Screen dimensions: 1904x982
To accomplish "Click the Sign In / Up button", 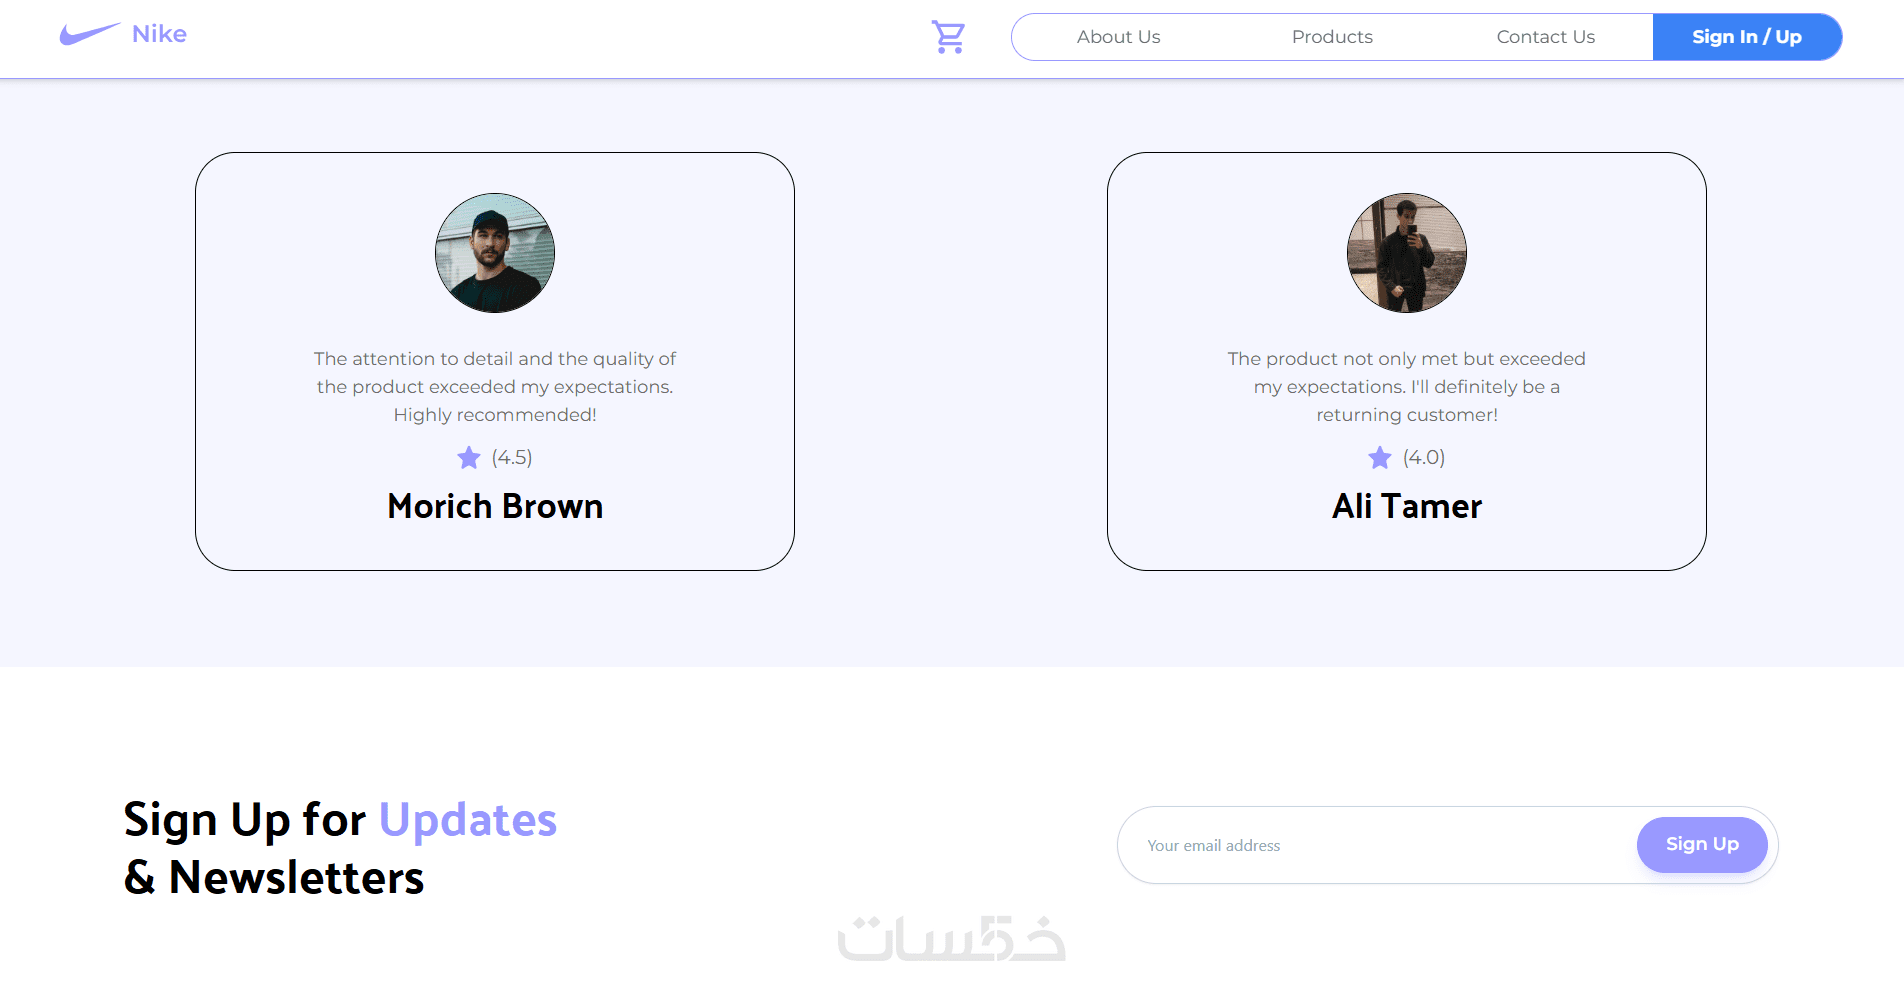I will 1747,37.
